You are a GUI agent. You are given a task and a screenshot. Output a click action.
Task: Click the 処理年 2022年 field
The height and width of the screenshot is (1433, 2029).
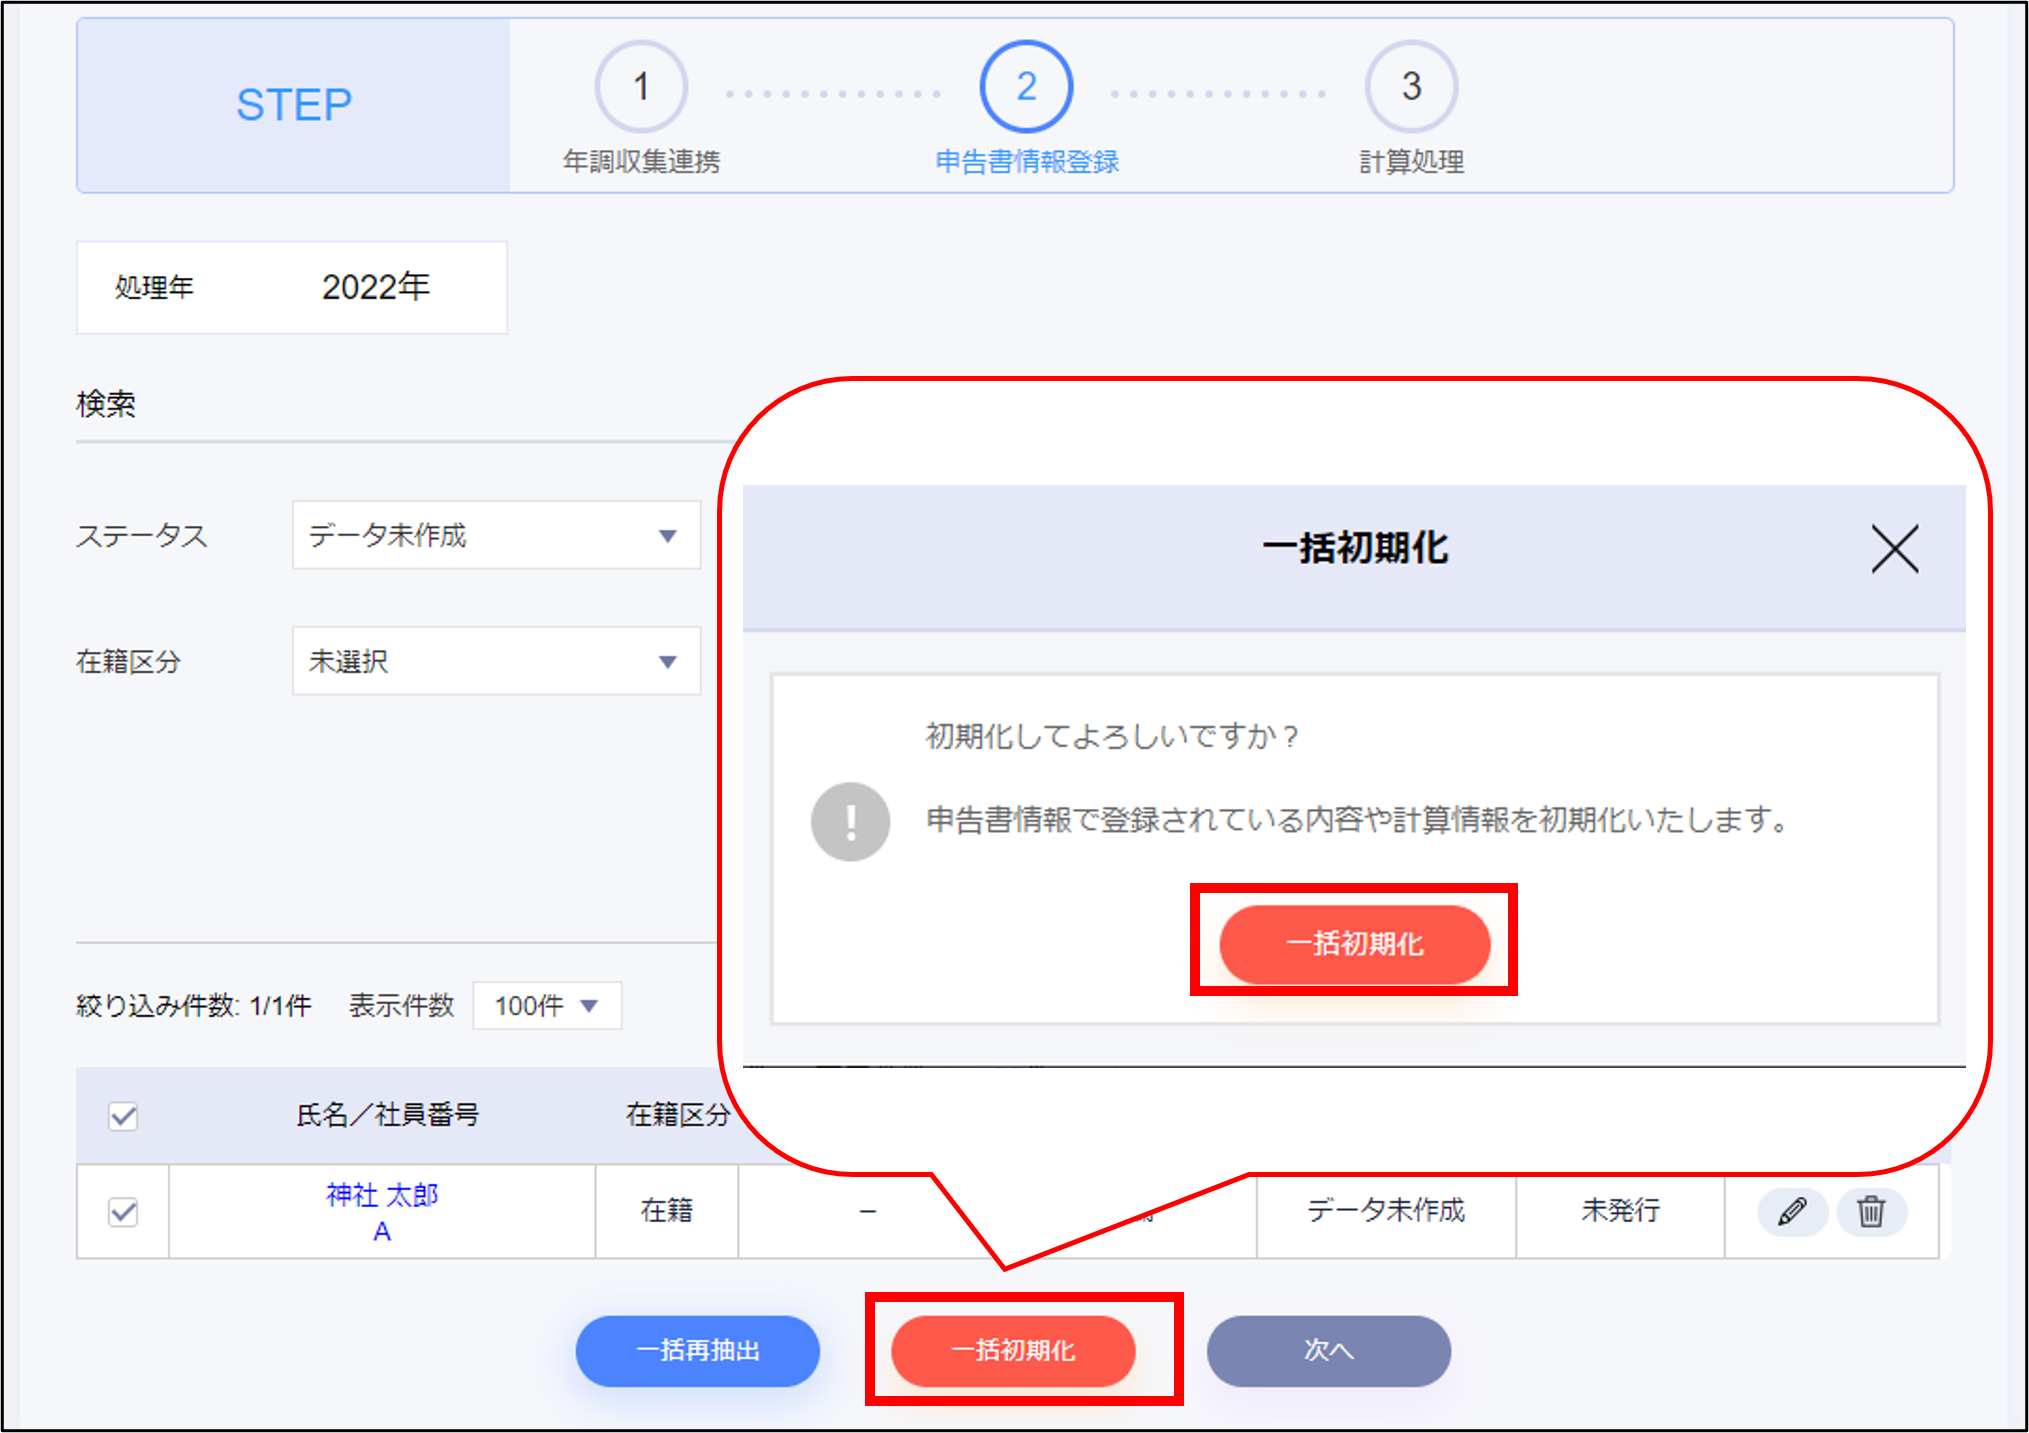tap(375, 288)
